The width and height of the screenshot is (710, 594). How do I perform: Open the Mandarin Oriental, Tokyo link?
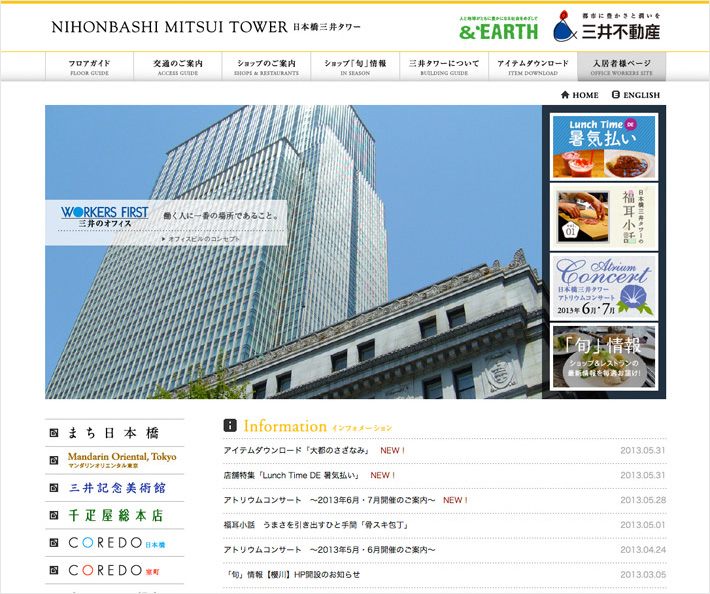(x=114, y=460)
